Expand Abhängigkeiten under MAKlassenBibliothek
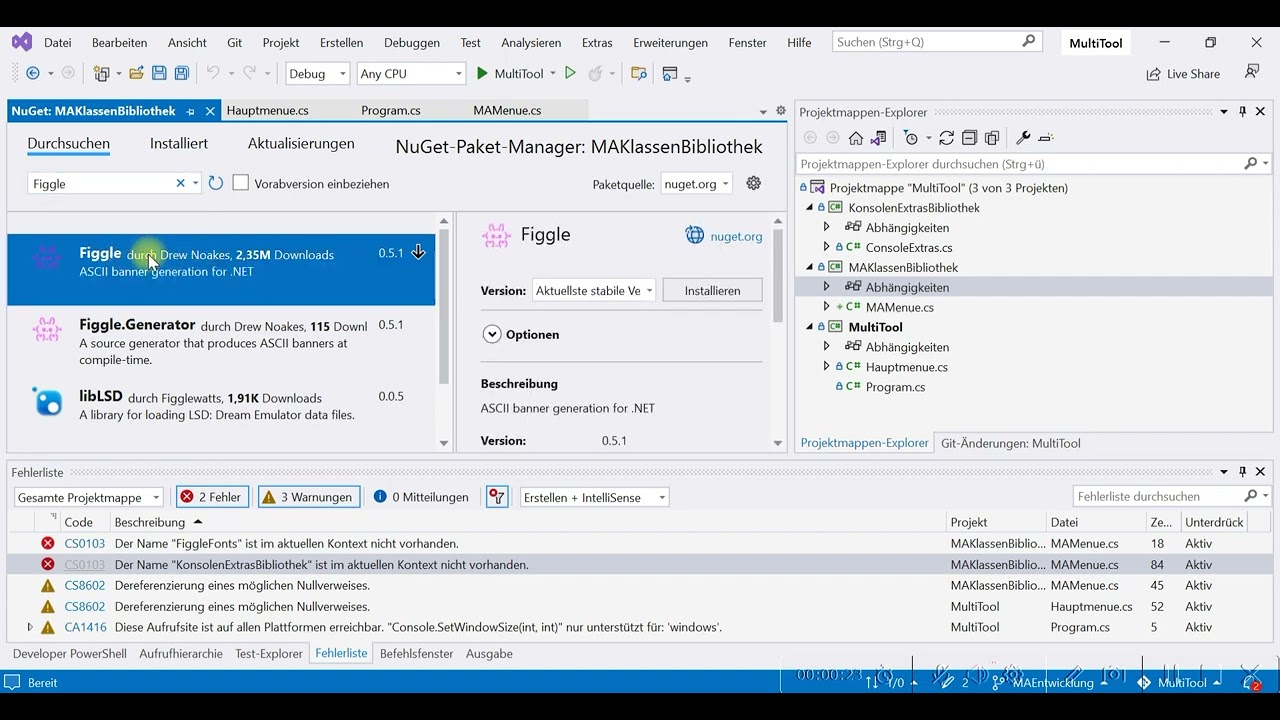 826,287
